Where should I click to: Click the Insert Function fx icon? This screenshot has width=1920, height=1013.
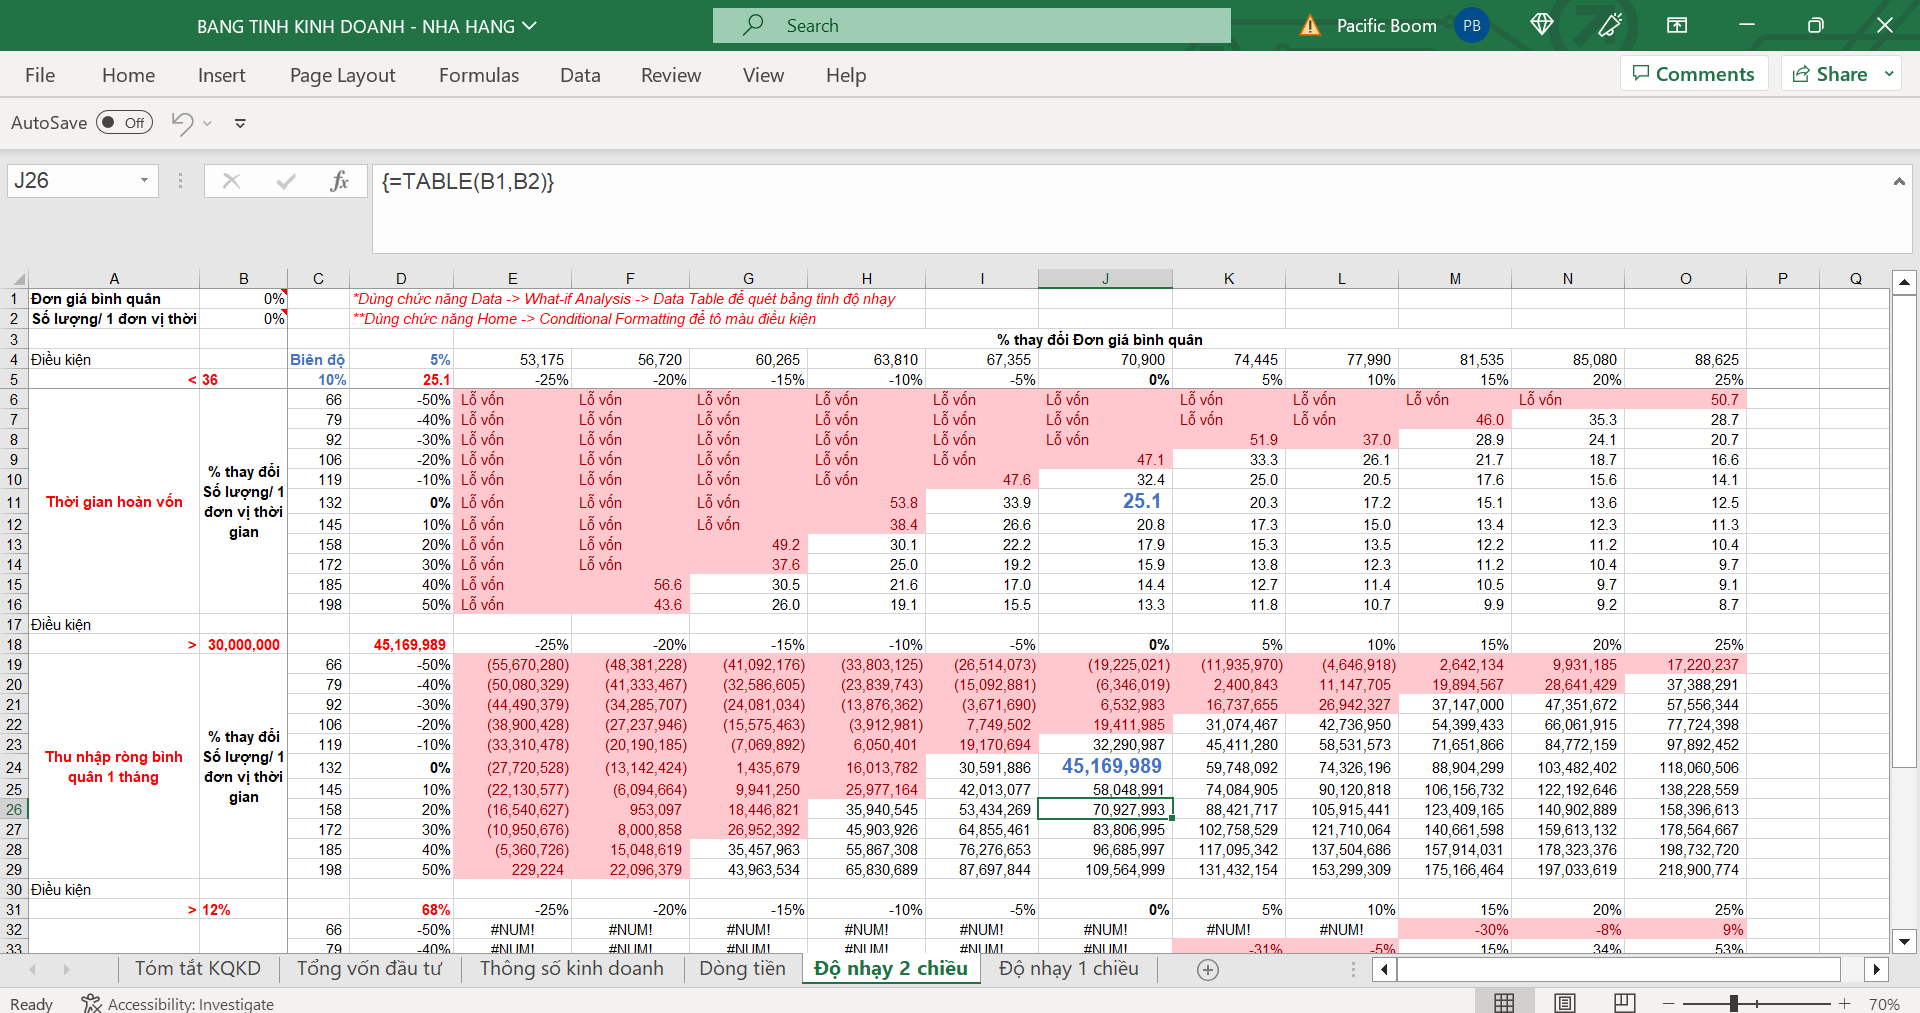click(x=339, y=181)
